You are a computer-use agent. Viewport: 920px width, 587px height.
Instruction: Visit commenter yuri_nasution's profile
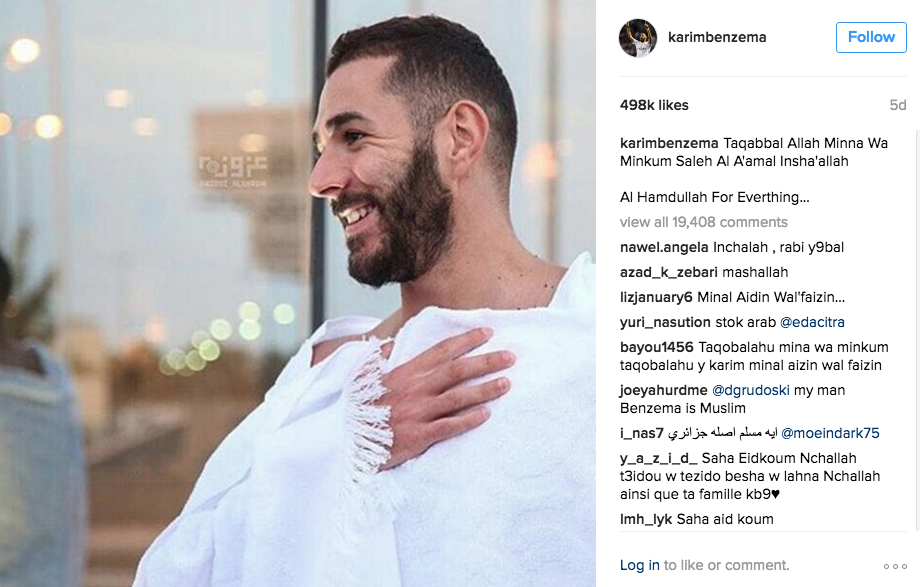point(665,322)
